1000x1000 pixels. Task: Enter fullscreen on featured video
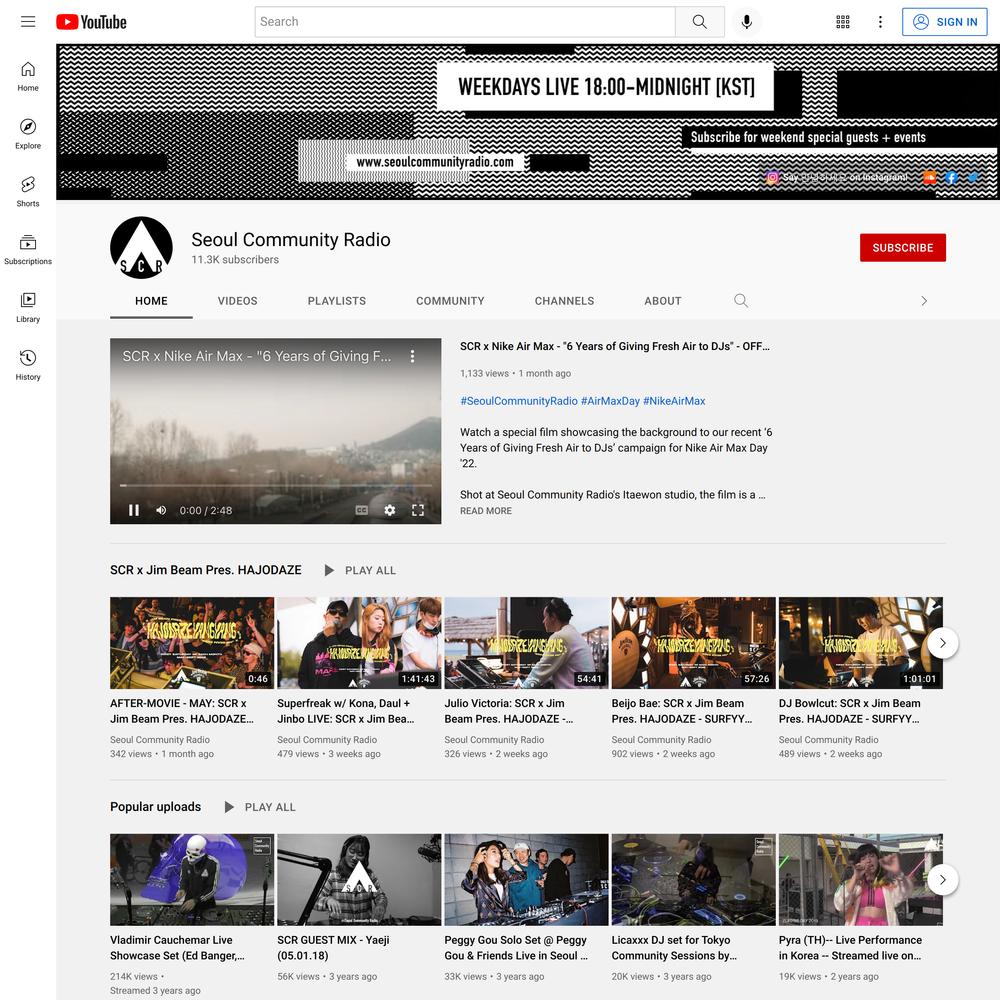(418, 510)
